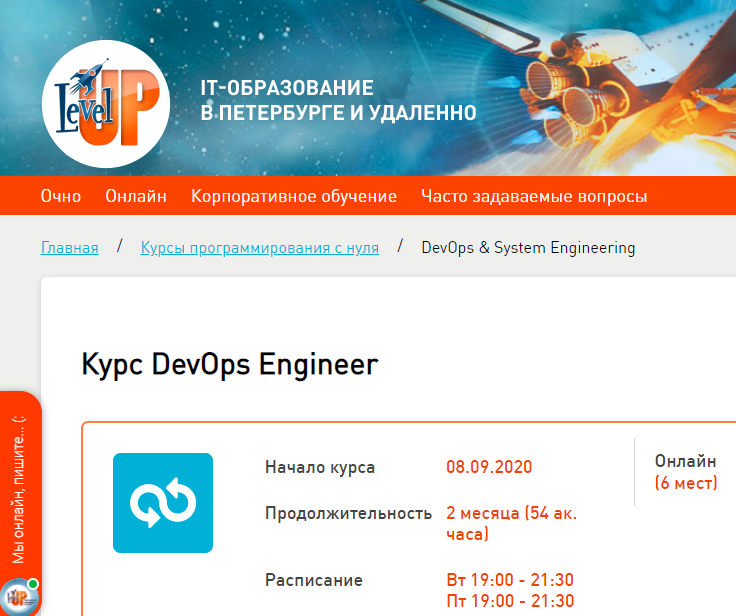Viewport: 736px width, 616px height.
Task: Open Корпоративное обучение menu item
Action: click(x=294, y=196)
